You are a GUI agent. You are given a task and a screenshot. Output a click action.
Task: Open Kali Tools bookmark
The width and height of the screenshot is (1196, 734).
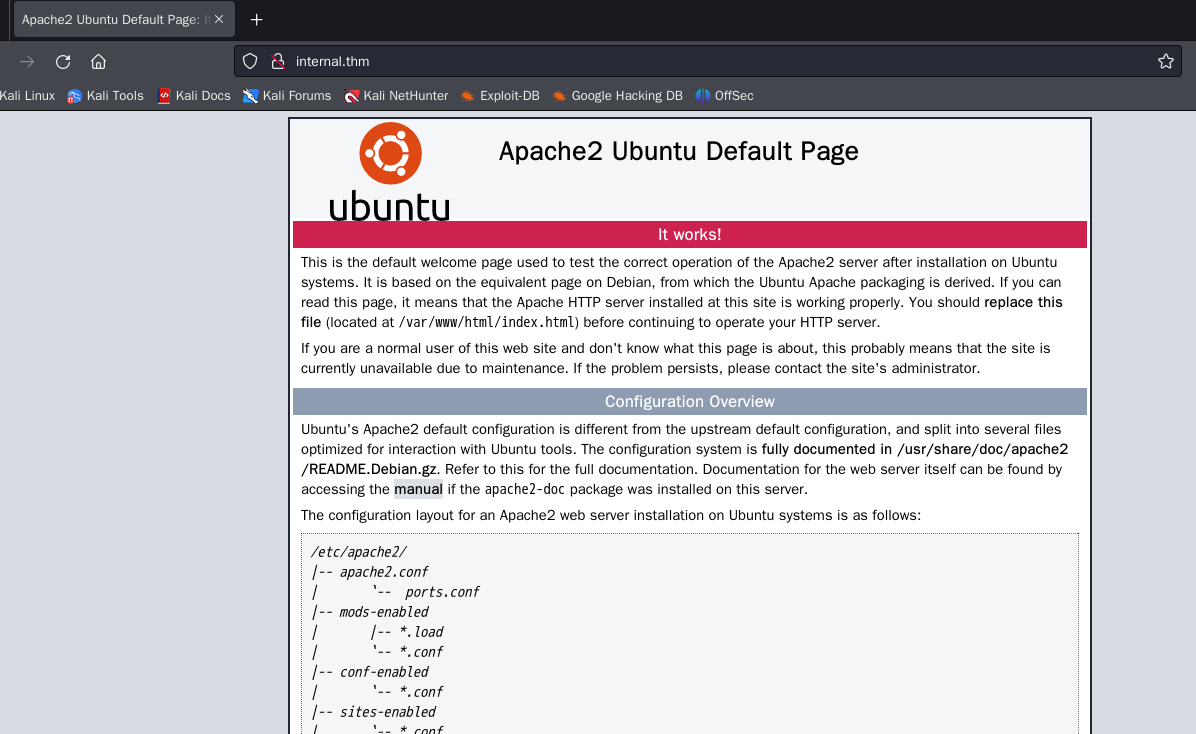pos(105,96)
